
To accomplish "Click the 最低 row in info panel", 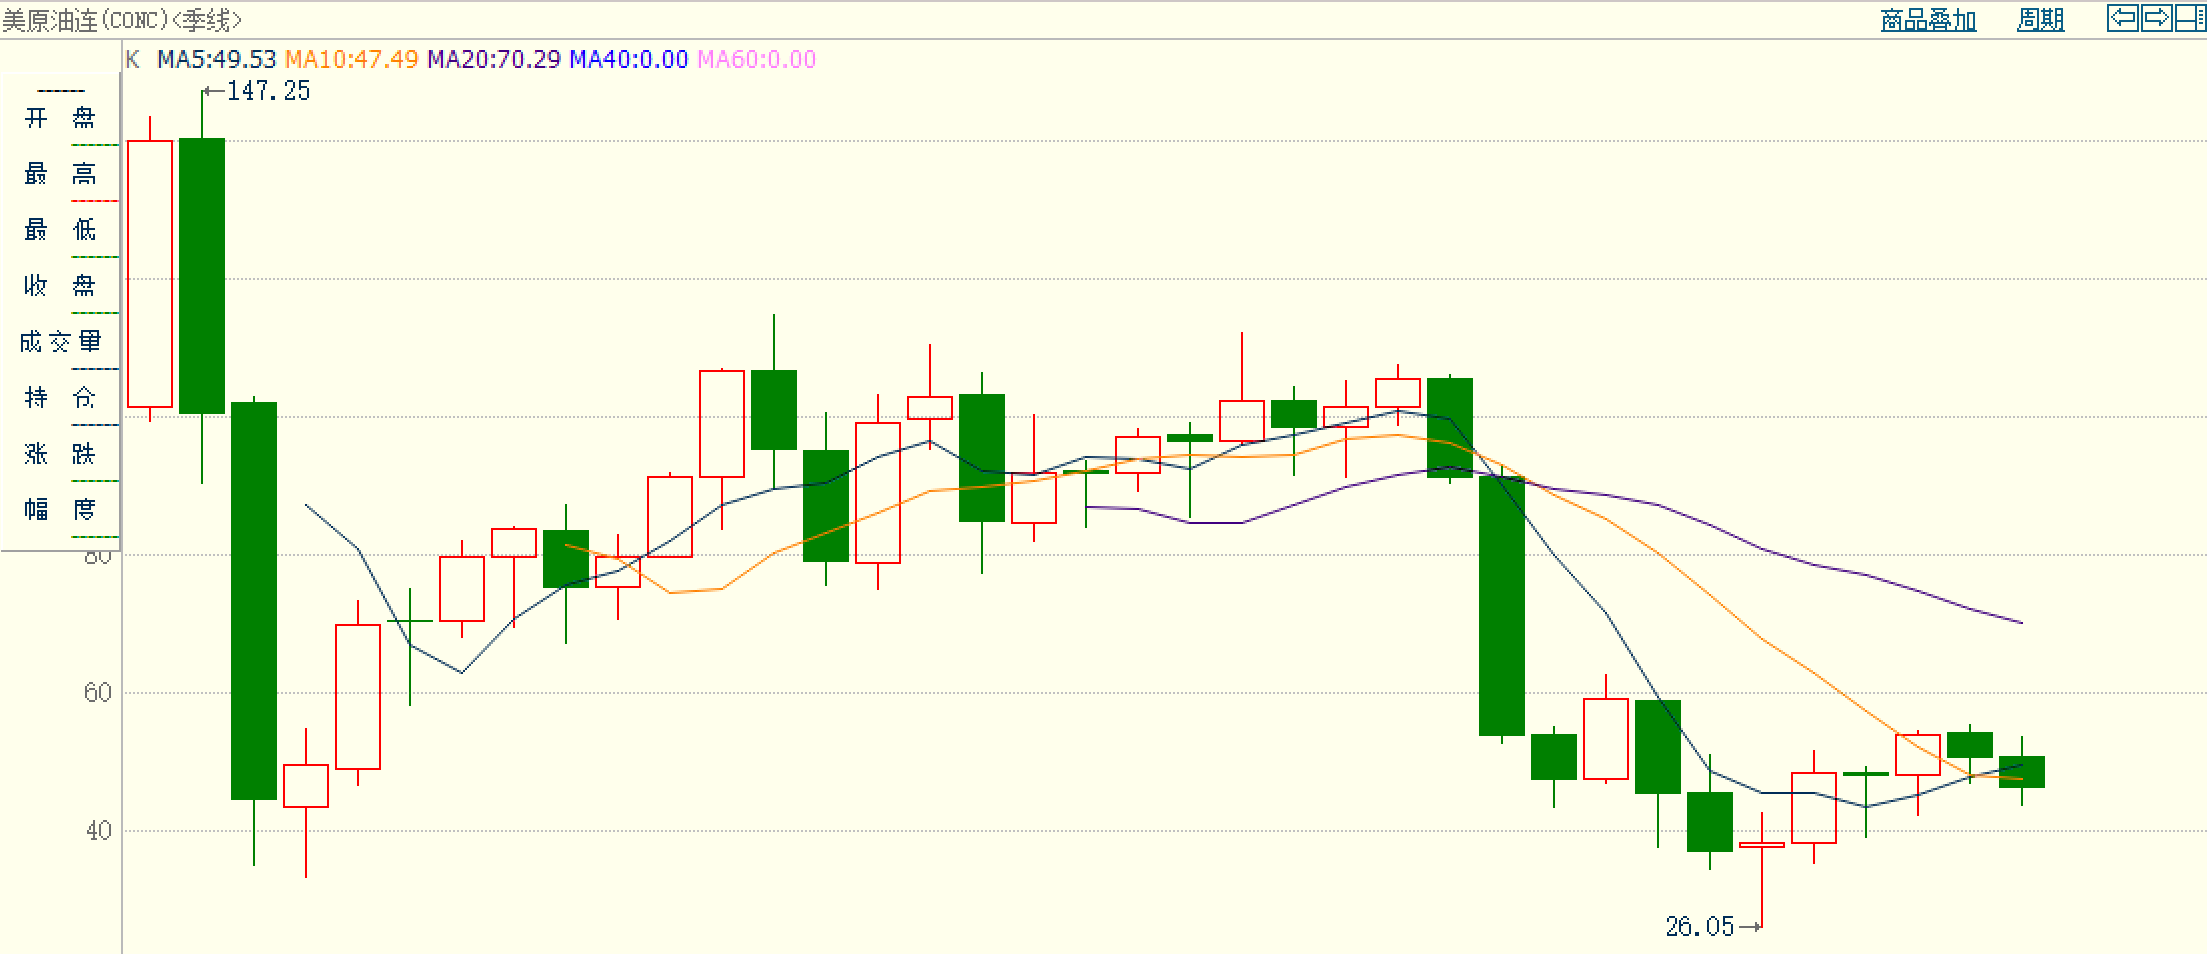I will (x=60, y=231).
